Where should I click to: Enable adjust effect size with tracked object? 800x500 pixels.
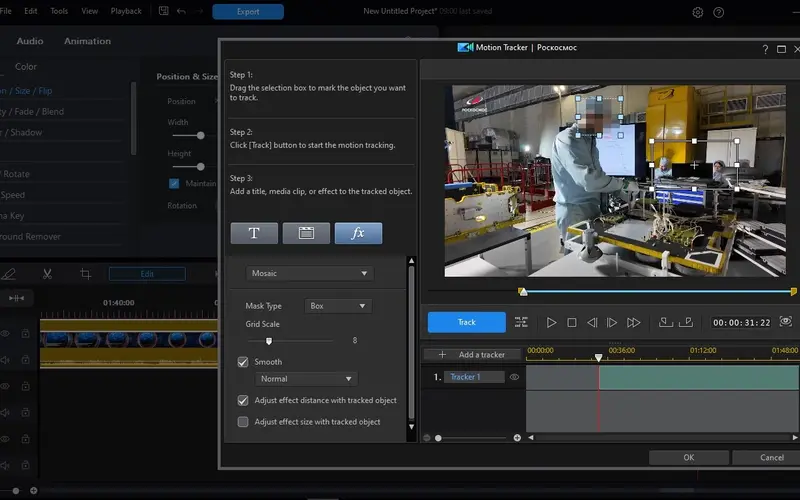pos(243,422)
